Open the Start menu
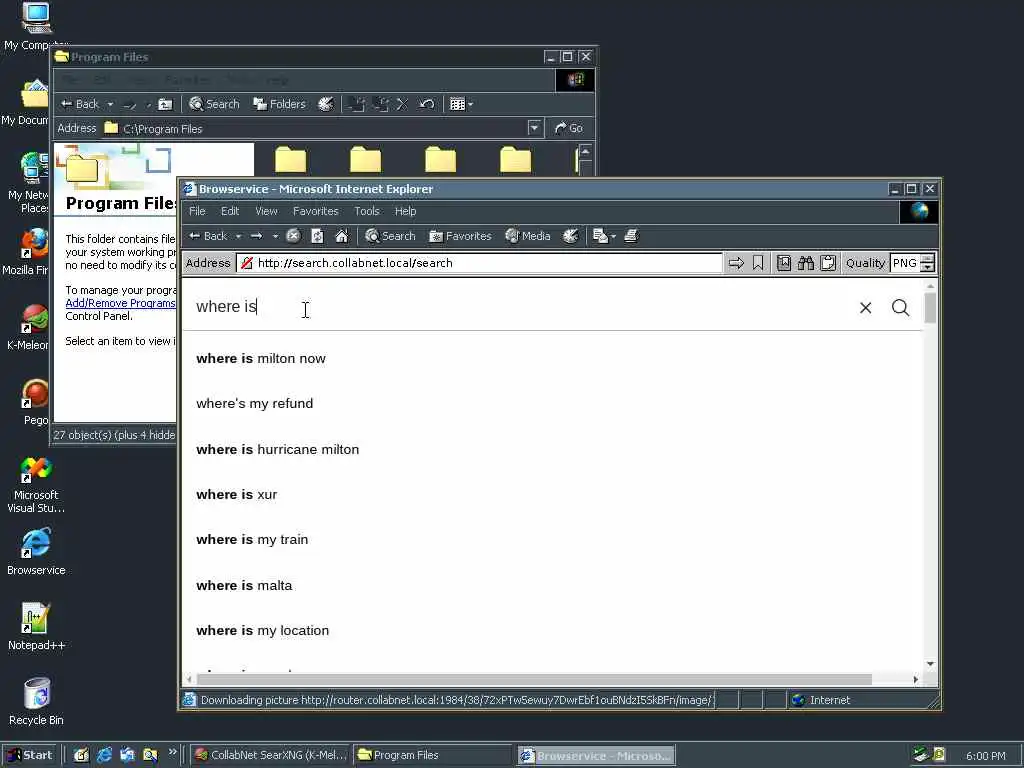Screen dimensions: 1024x768 pos(30,755)
